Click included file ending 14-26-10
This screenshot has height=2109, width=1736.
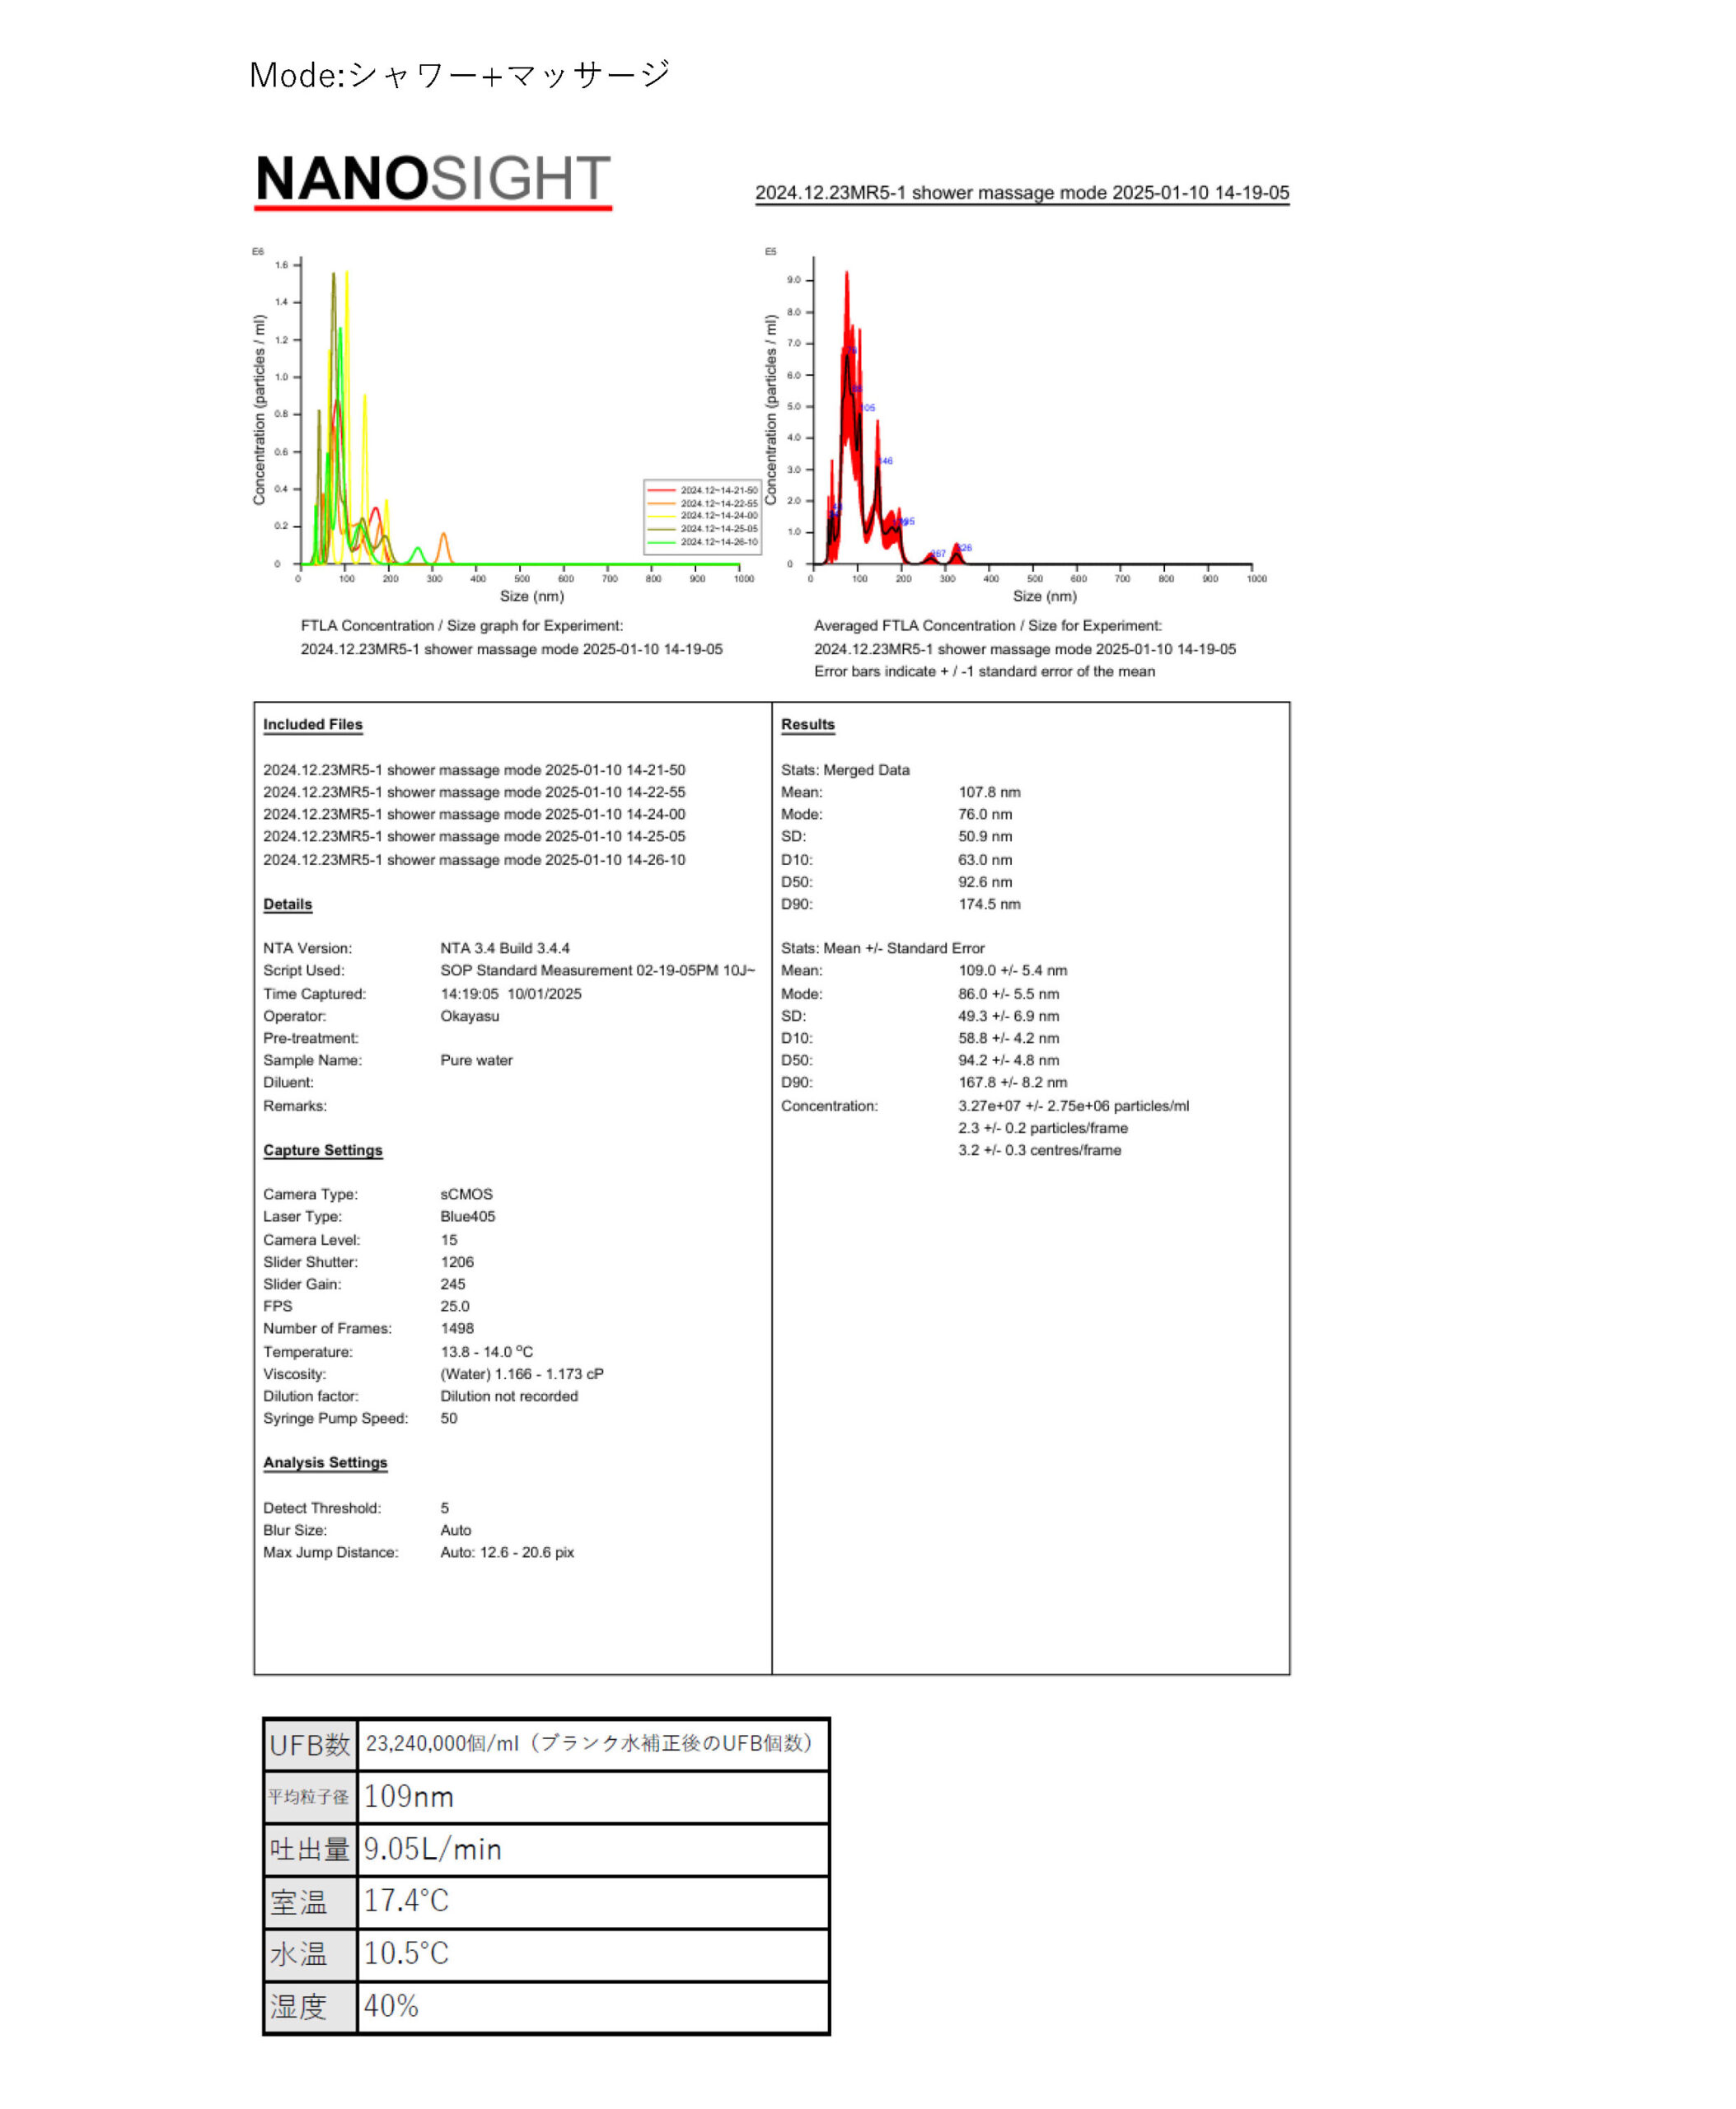tap(474, 860)
